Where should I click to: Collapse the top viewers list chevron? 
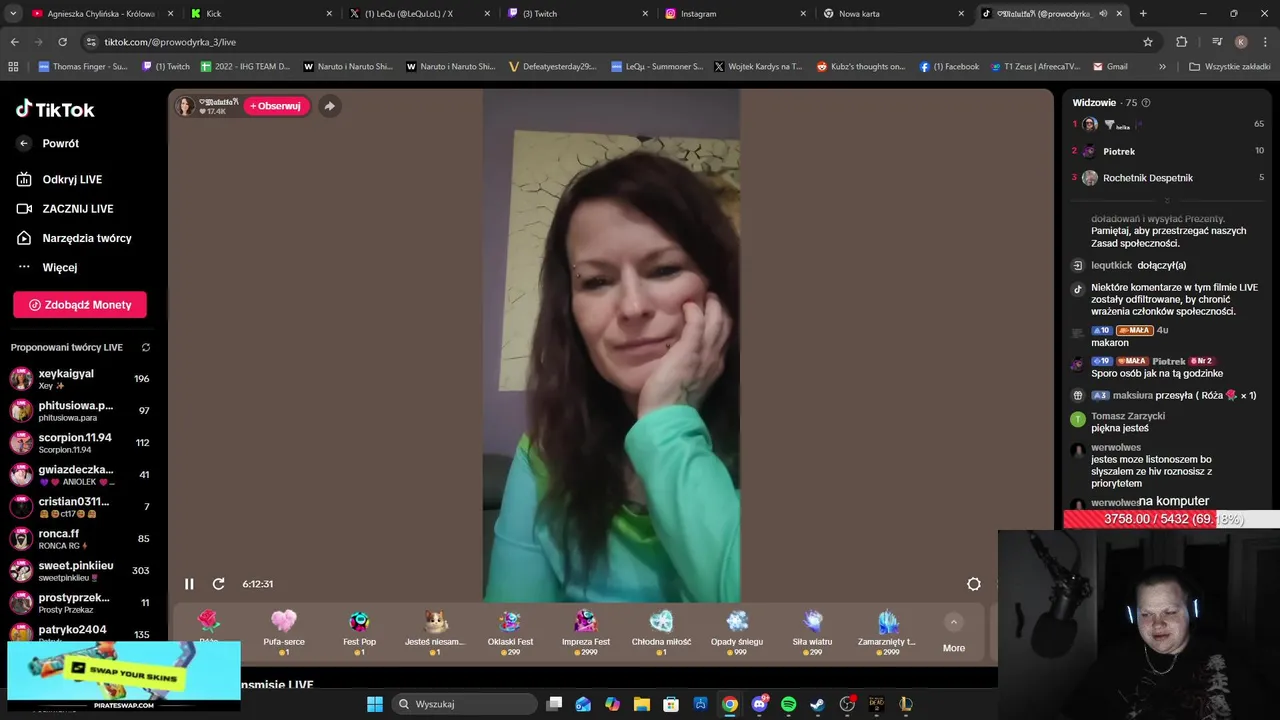(x=1167, y=201)
